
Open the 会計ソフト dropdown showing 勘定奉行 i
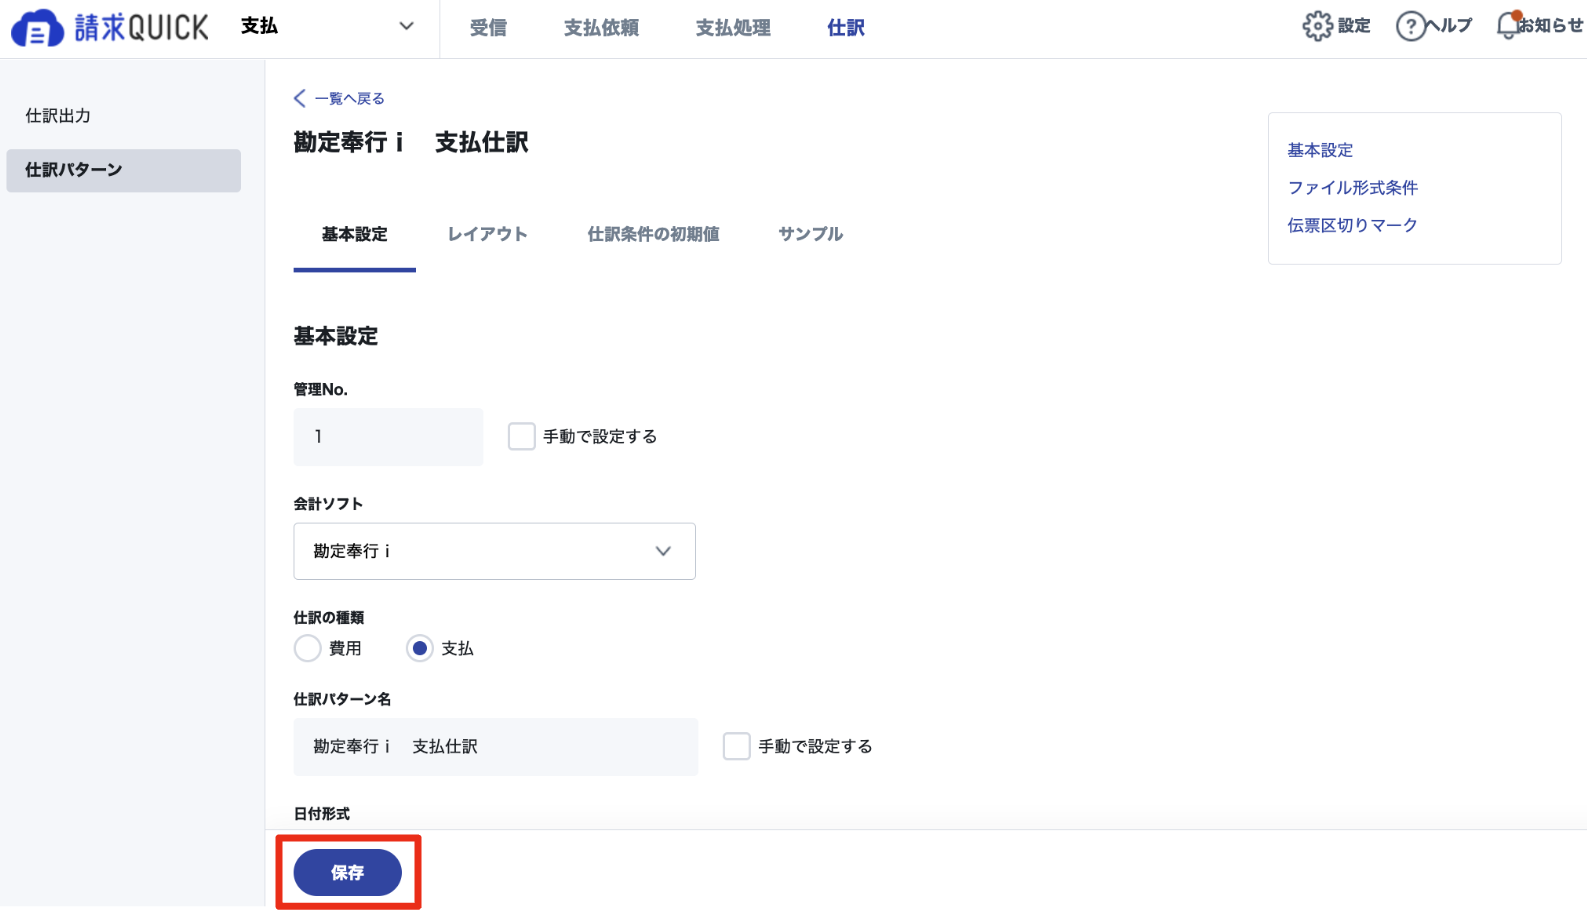[x=494, y=551]
